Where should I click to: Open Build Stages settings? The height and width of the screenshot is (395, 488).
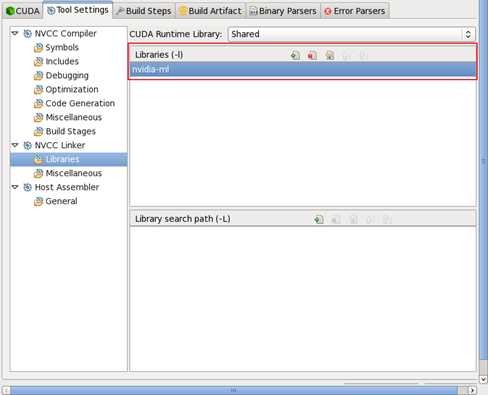pos(71,131)
